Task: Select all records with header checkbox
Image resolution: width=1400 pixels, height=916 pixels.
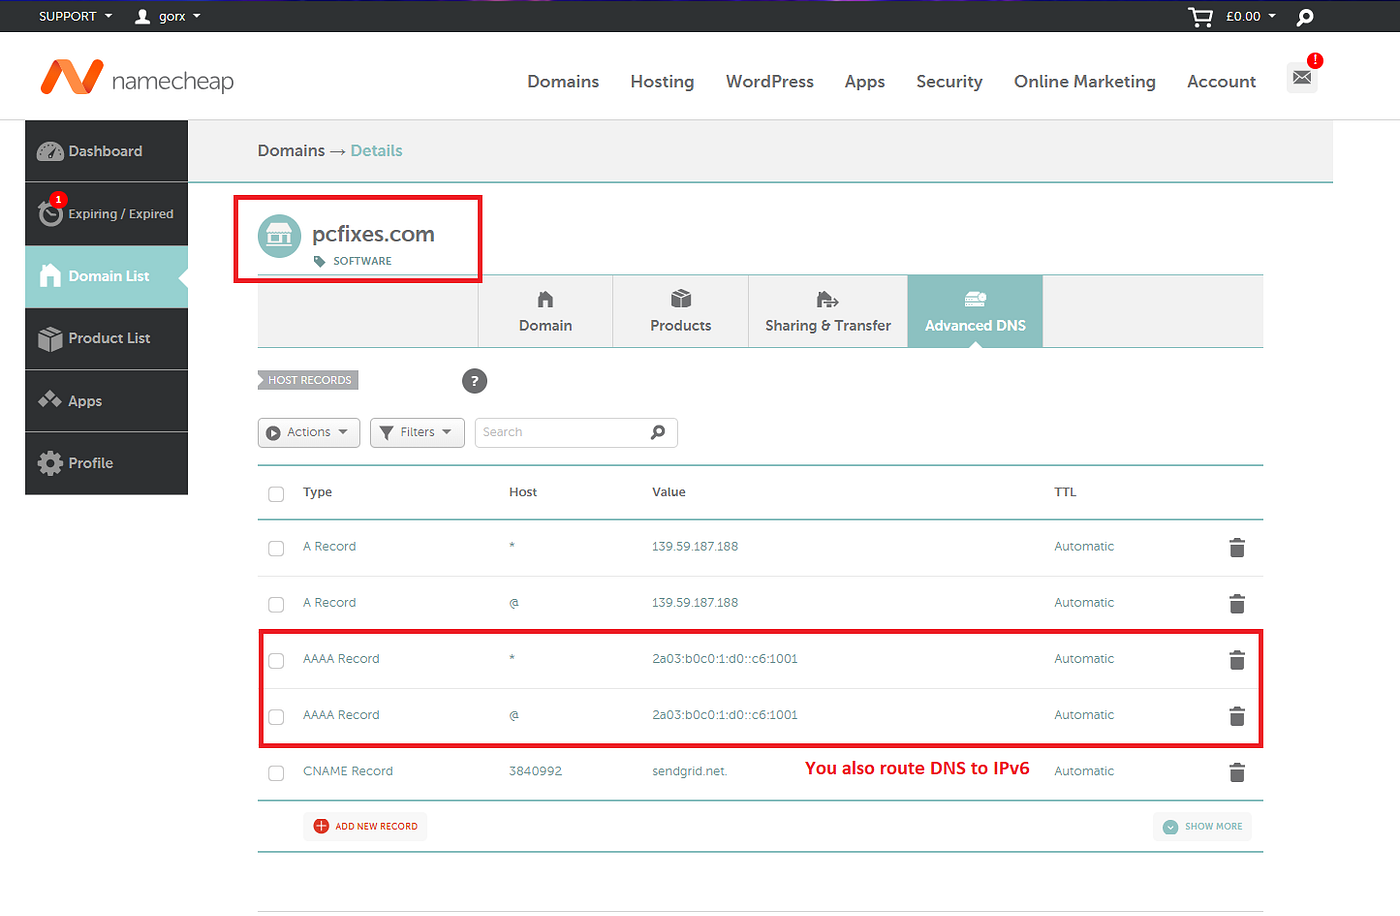Action: pos(276,494)
